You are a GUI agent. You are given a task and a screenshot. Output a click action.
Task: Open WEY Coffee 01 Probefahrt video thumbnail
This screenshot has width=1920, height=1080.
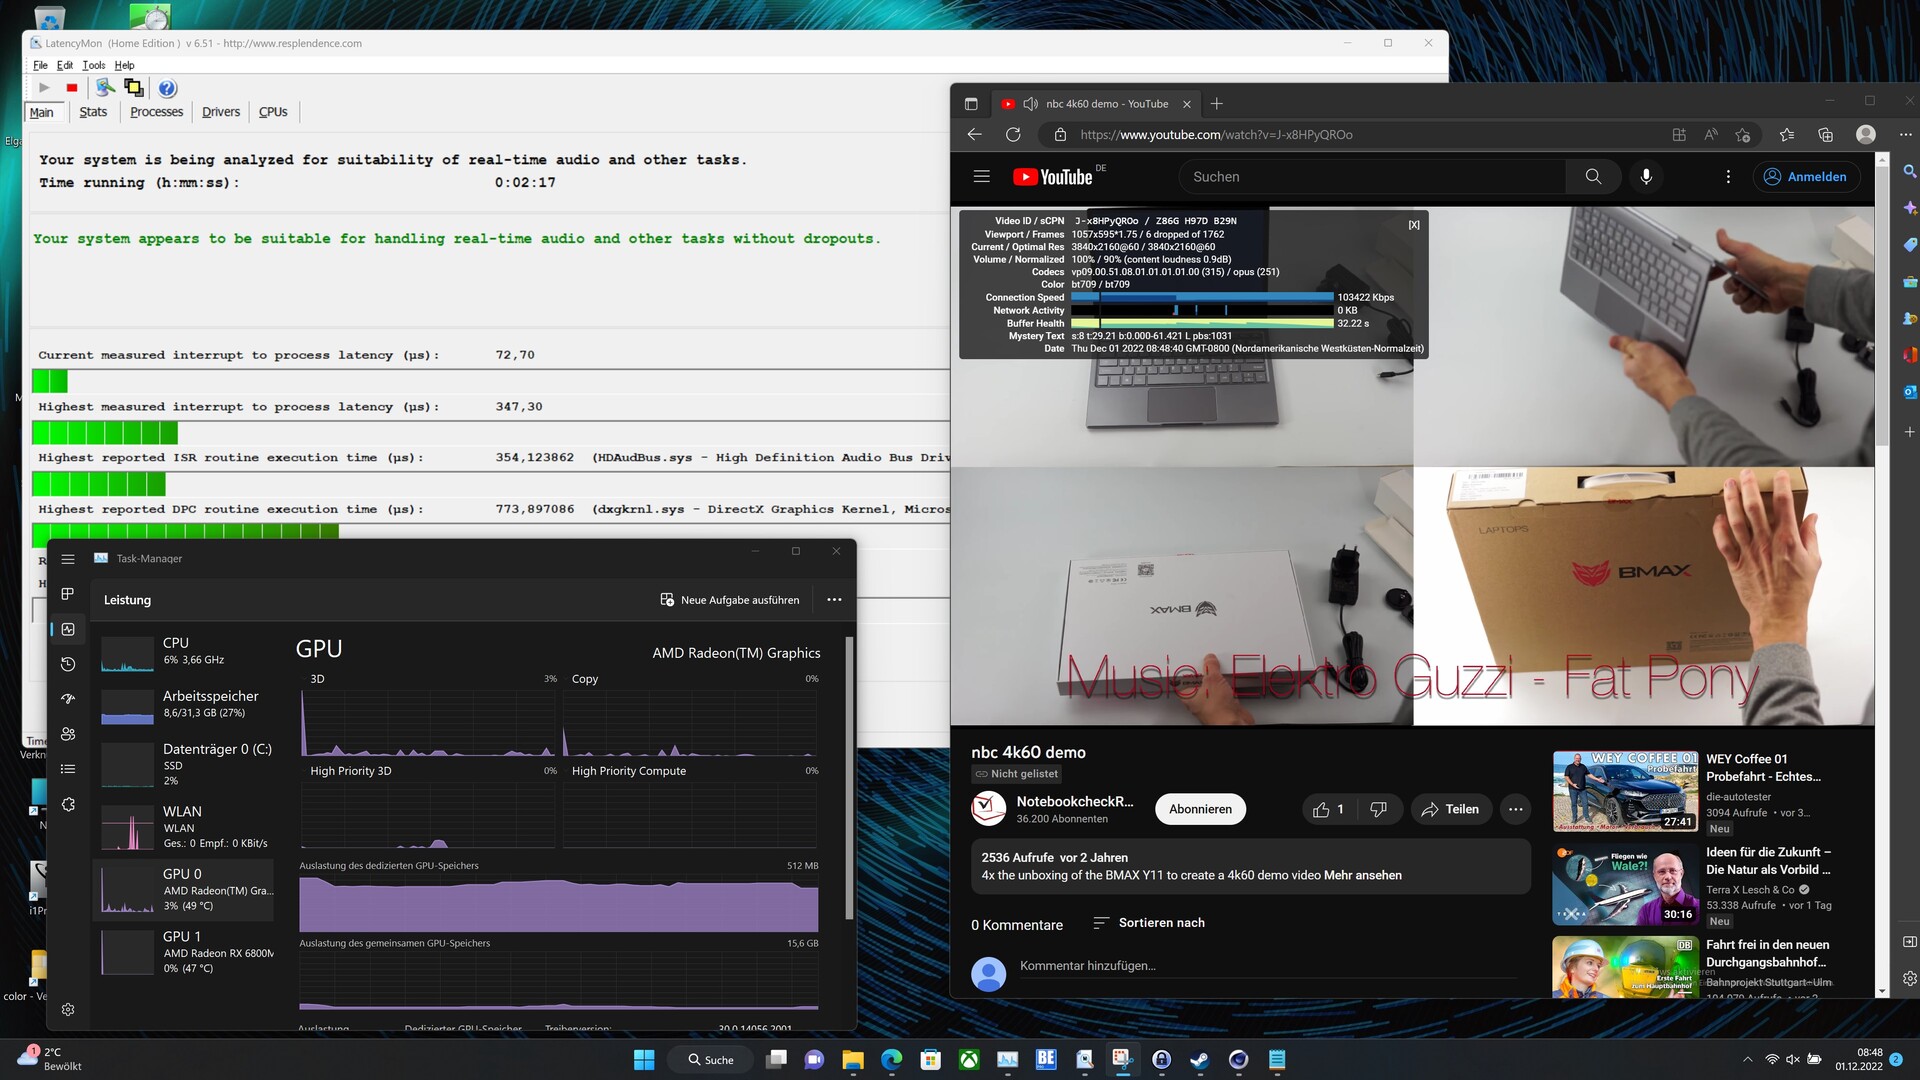click(x=1625, y=792)
